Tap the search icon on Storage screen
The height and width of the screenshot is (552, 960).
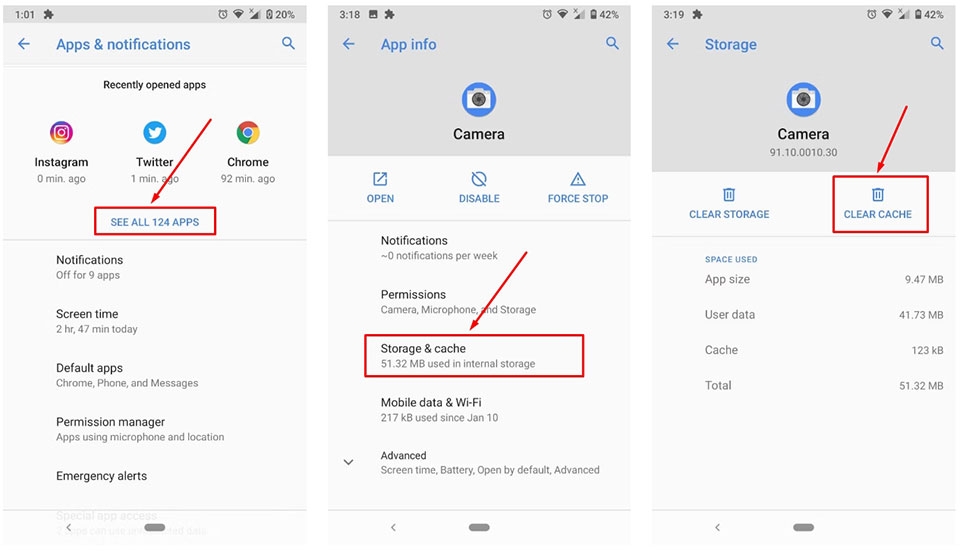click(x=937, y=43)
